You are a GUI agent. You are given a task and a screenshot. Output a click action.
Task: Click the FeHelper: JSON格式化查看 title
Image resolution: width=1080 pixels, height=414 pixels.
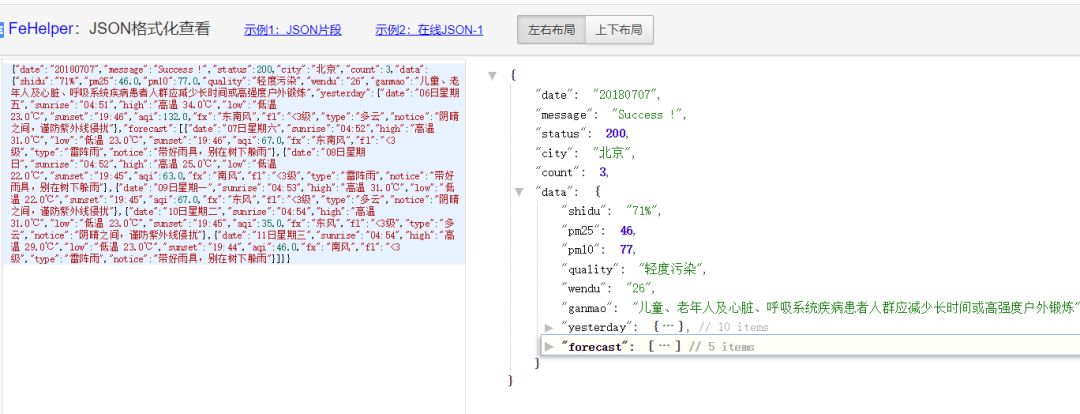[110, 30]
